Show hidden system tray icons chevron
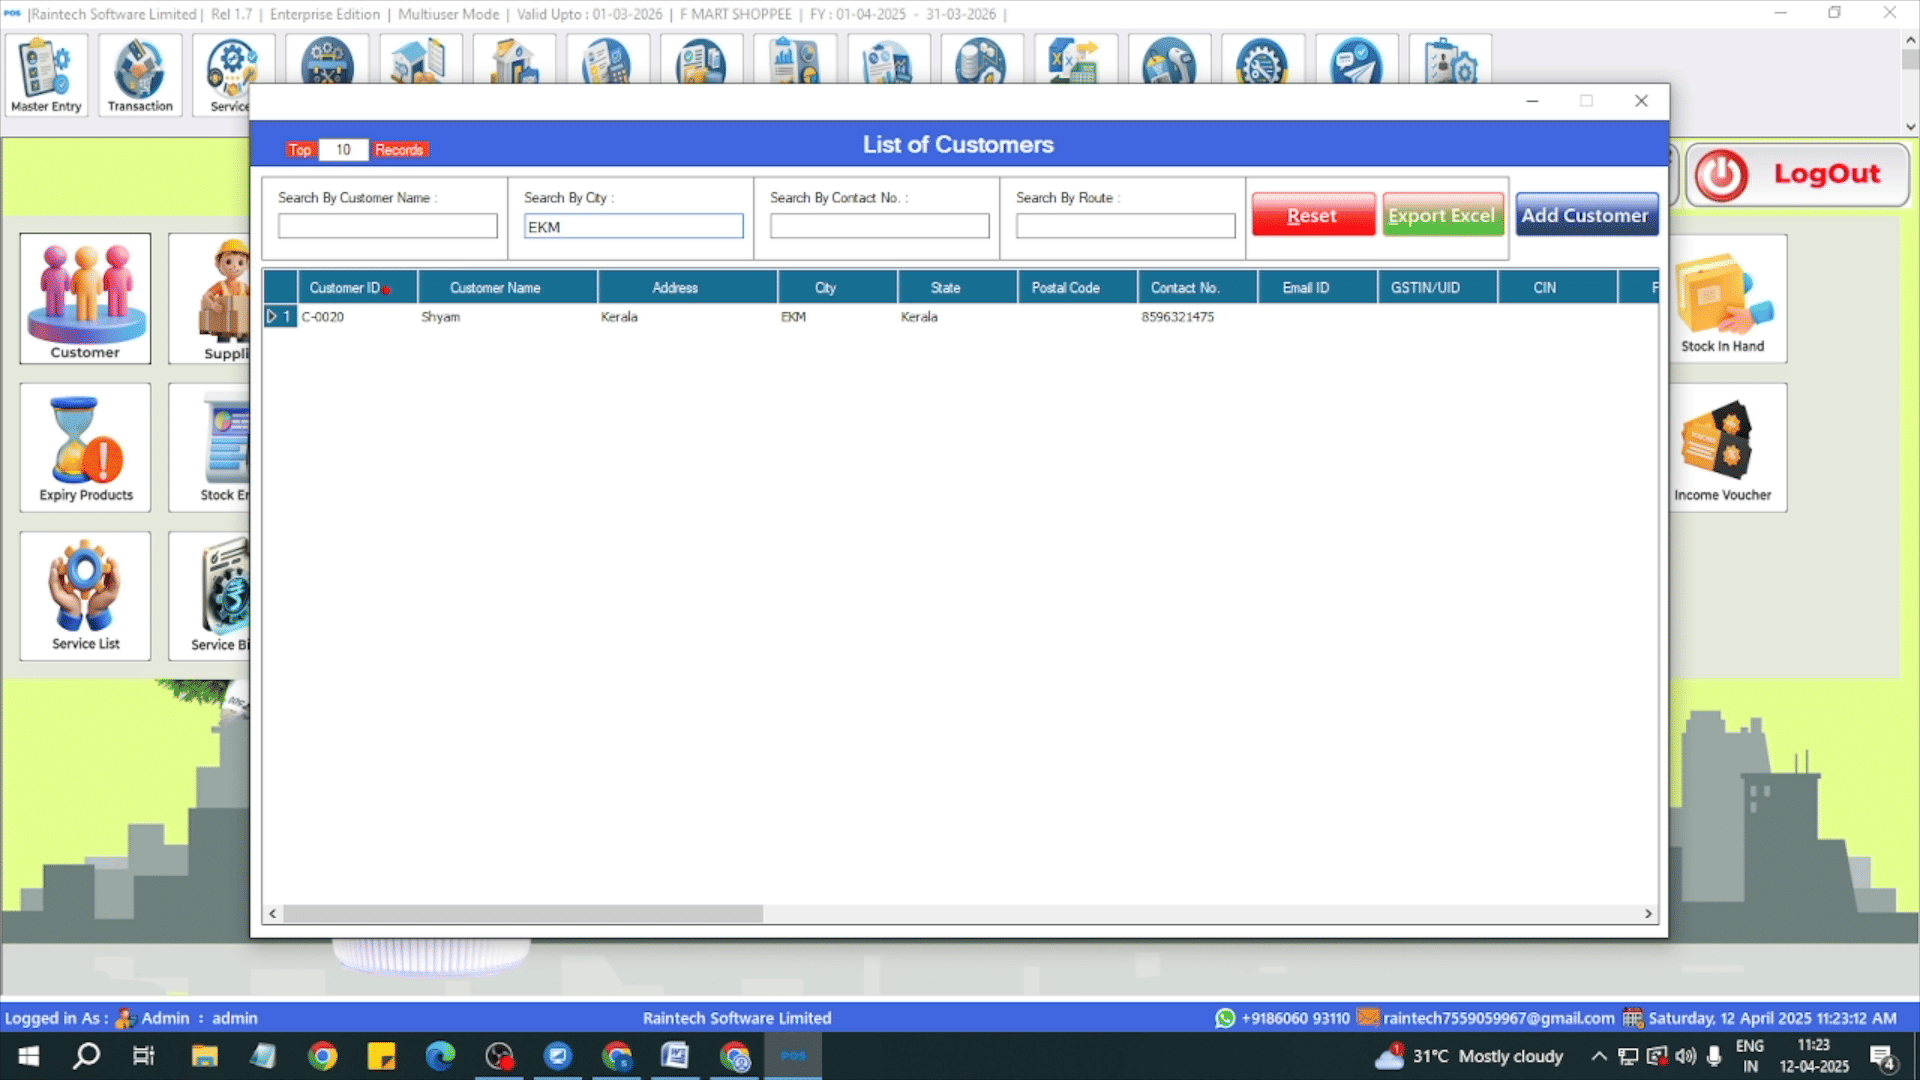This screenshot has width=1920, height=1080. click(x=1598, y=1056)
